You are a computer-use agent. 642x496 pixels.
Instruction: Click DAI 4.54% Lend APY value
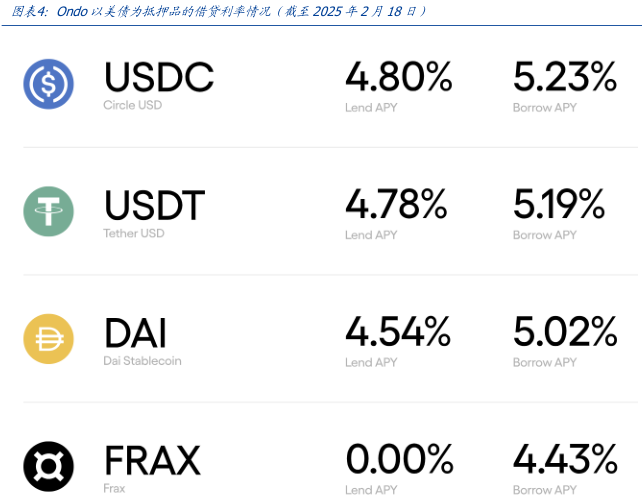[x=398, y=332]
